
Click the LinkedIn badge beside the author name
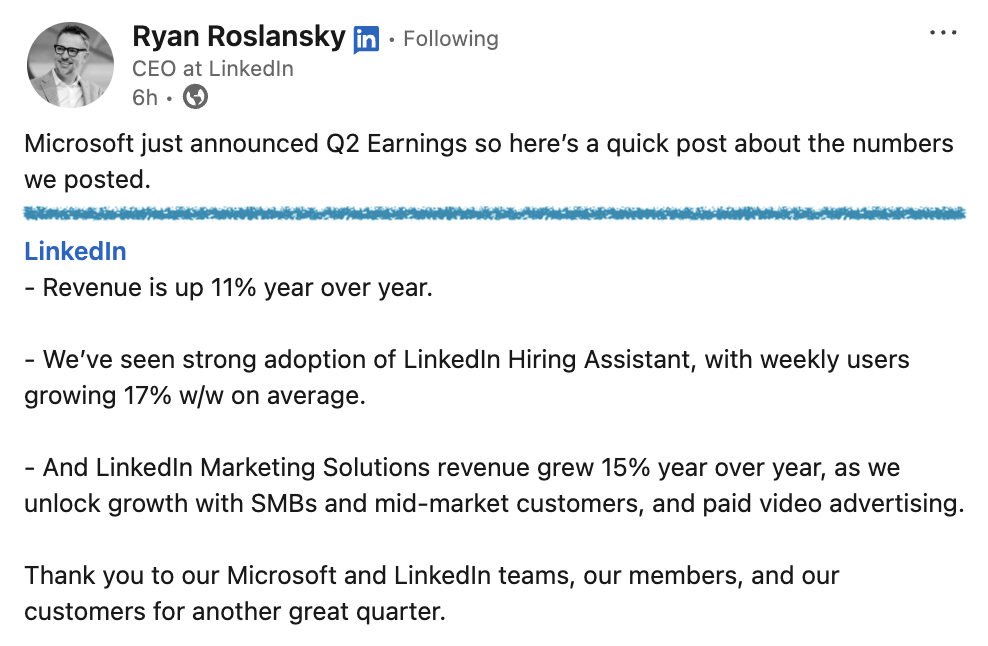(366, 39)
